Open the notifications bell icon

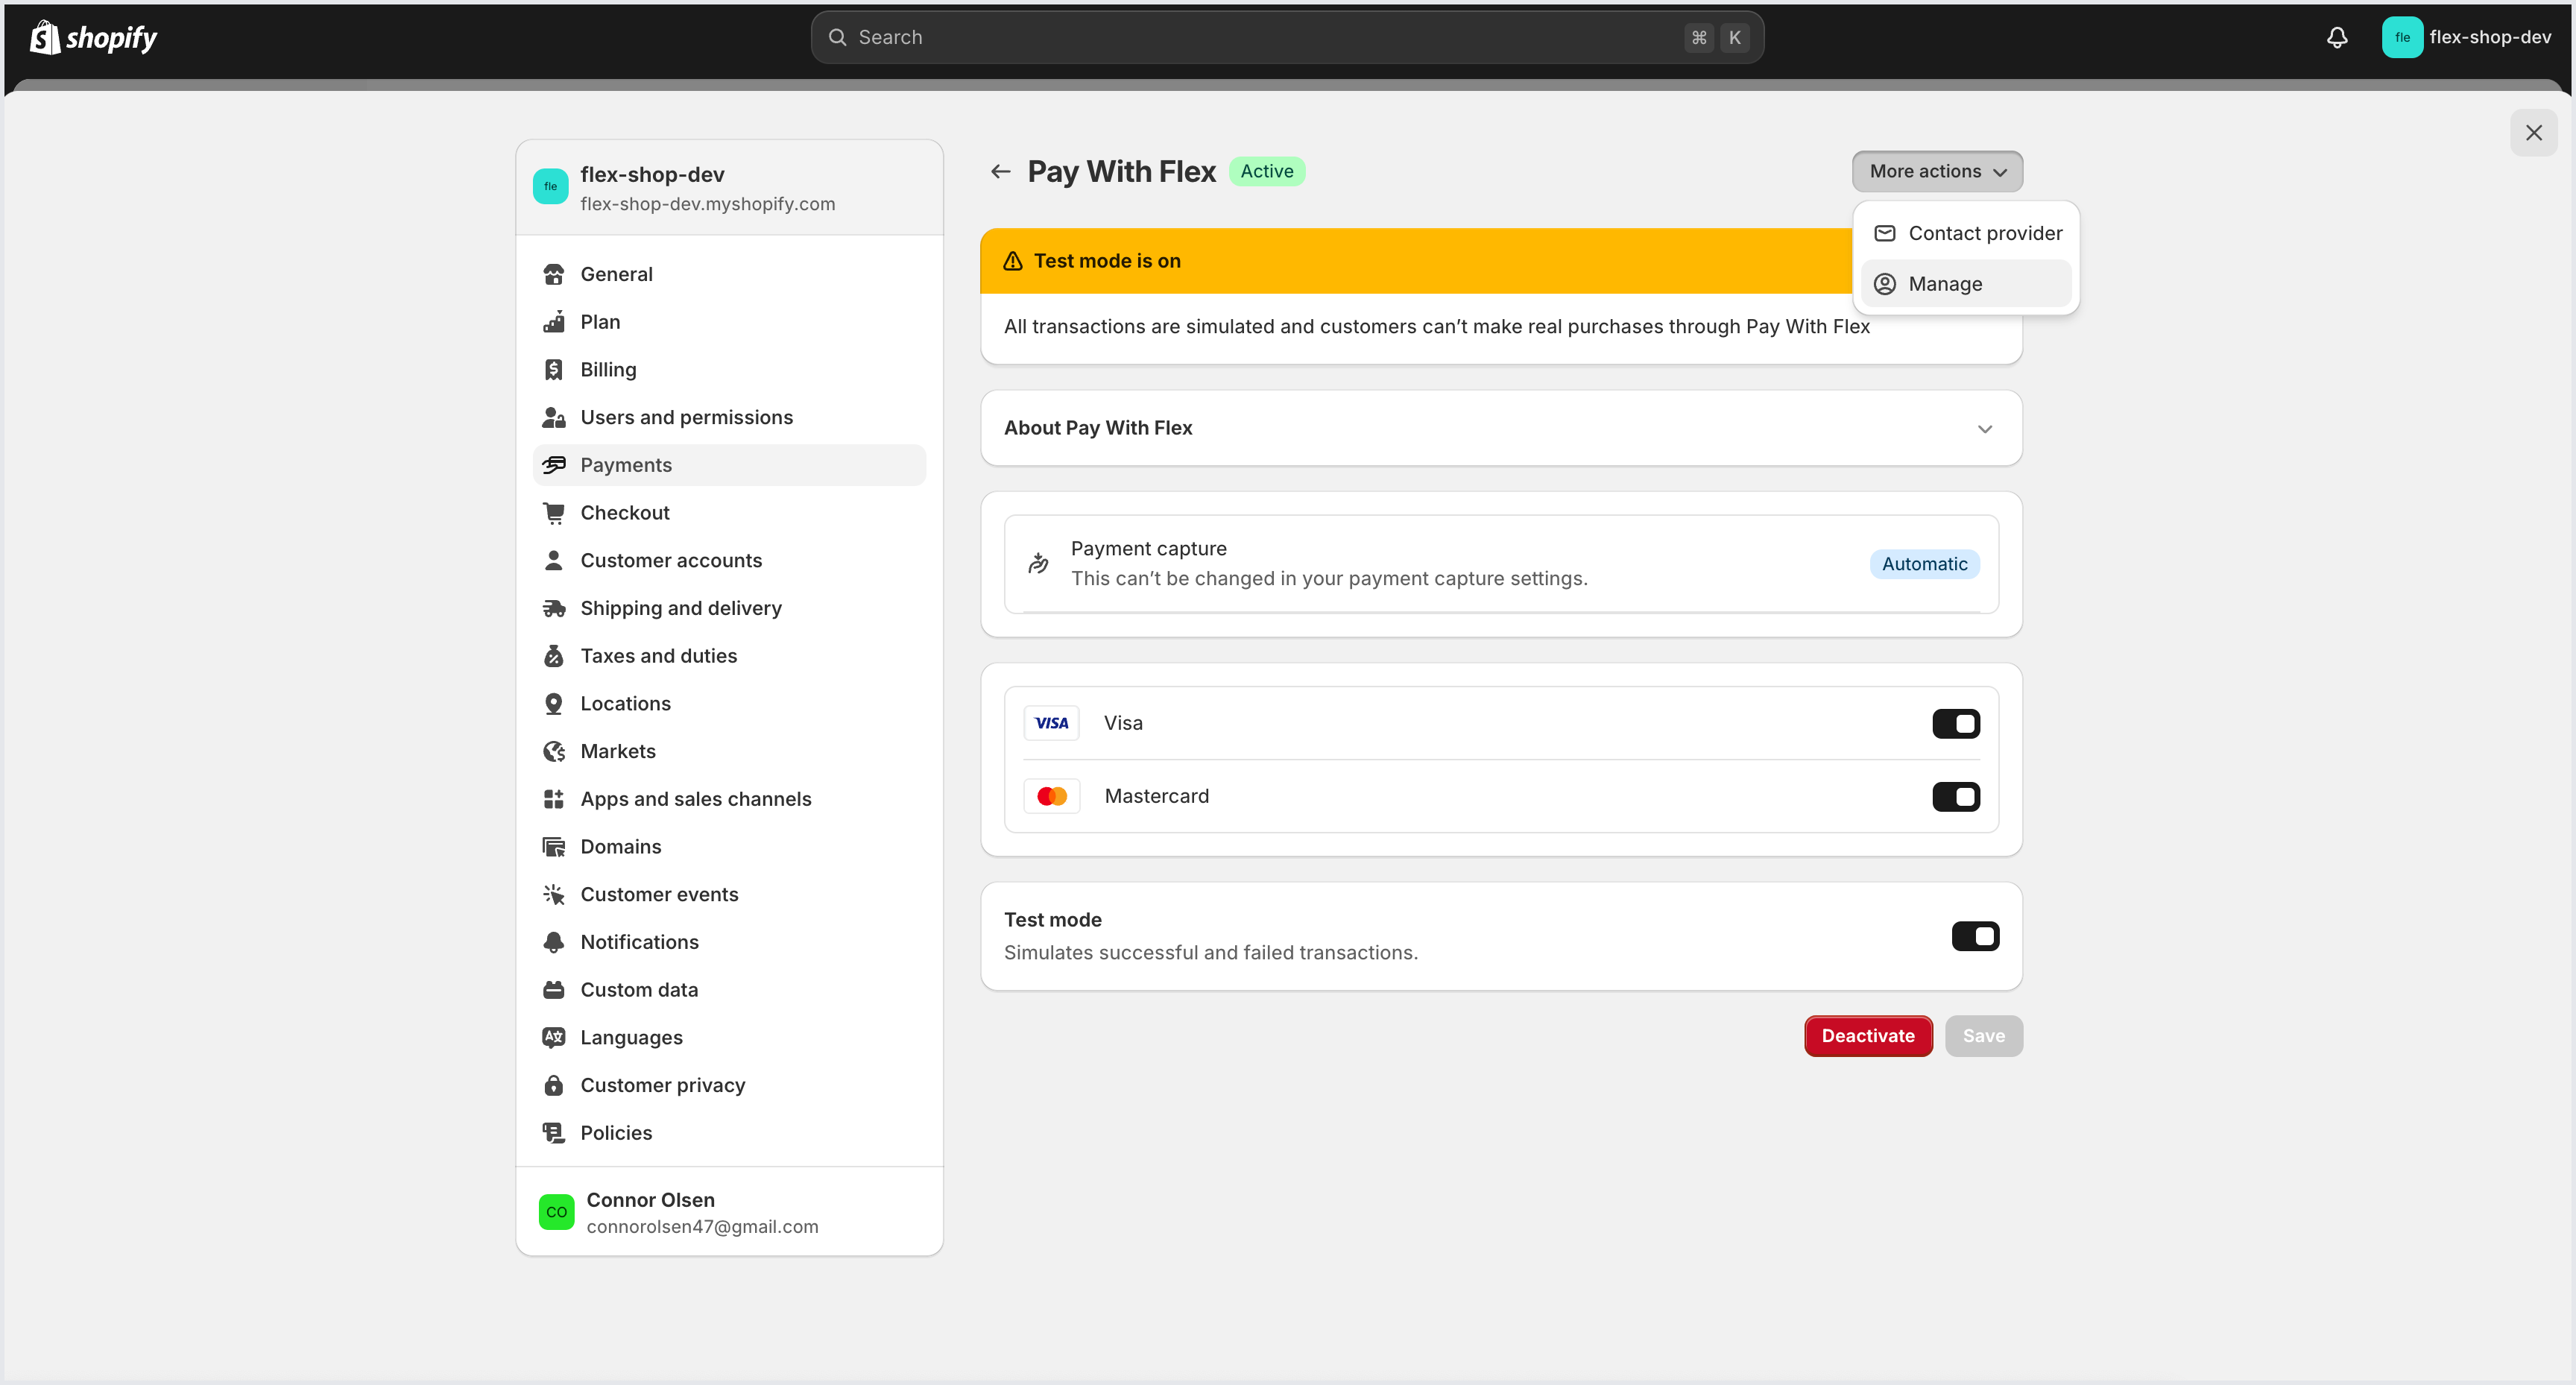tap(2337, 38)
